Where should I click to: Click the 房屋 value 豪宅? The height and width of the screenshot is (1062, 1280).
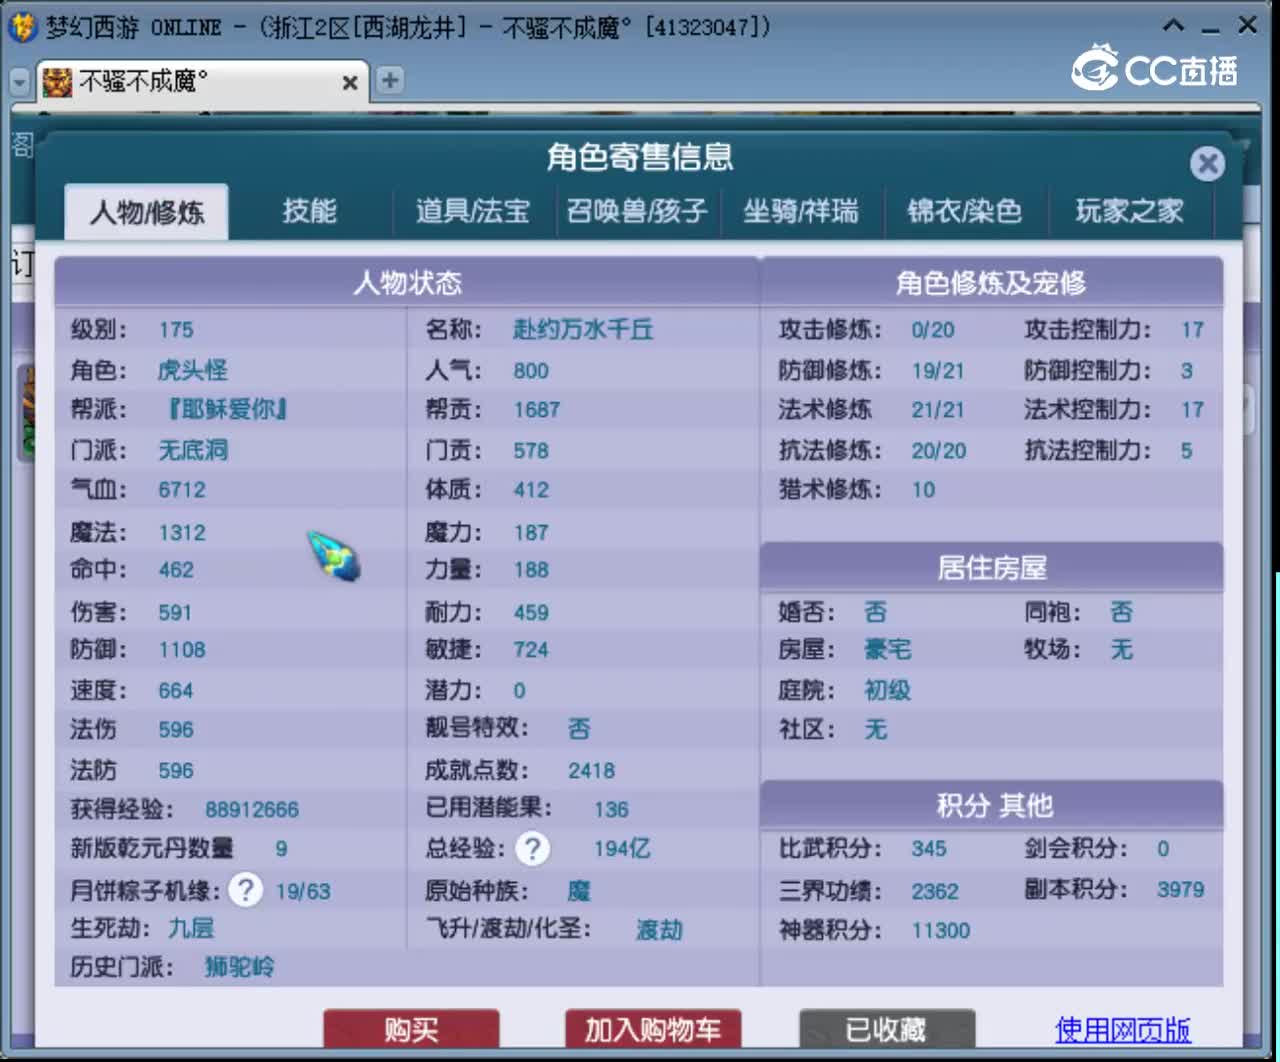[888, 650]
